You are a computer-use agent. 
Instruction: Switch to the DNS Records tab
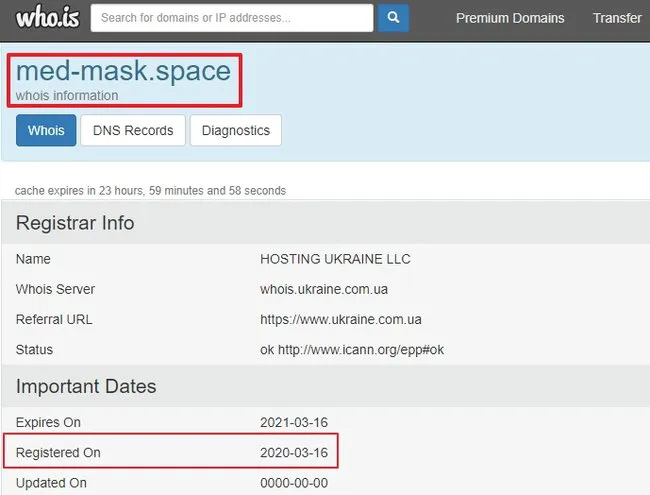pos(133,130)
